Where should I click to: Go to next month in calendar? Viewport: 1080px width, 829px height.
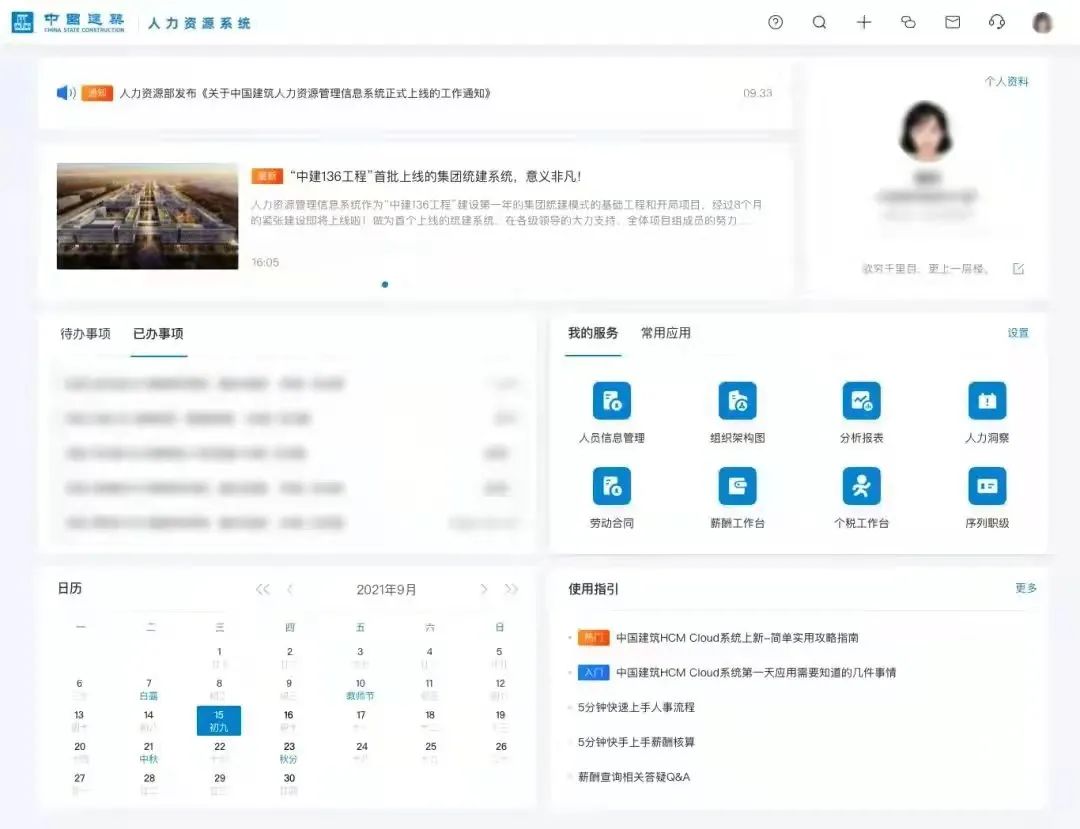point(484,589)
